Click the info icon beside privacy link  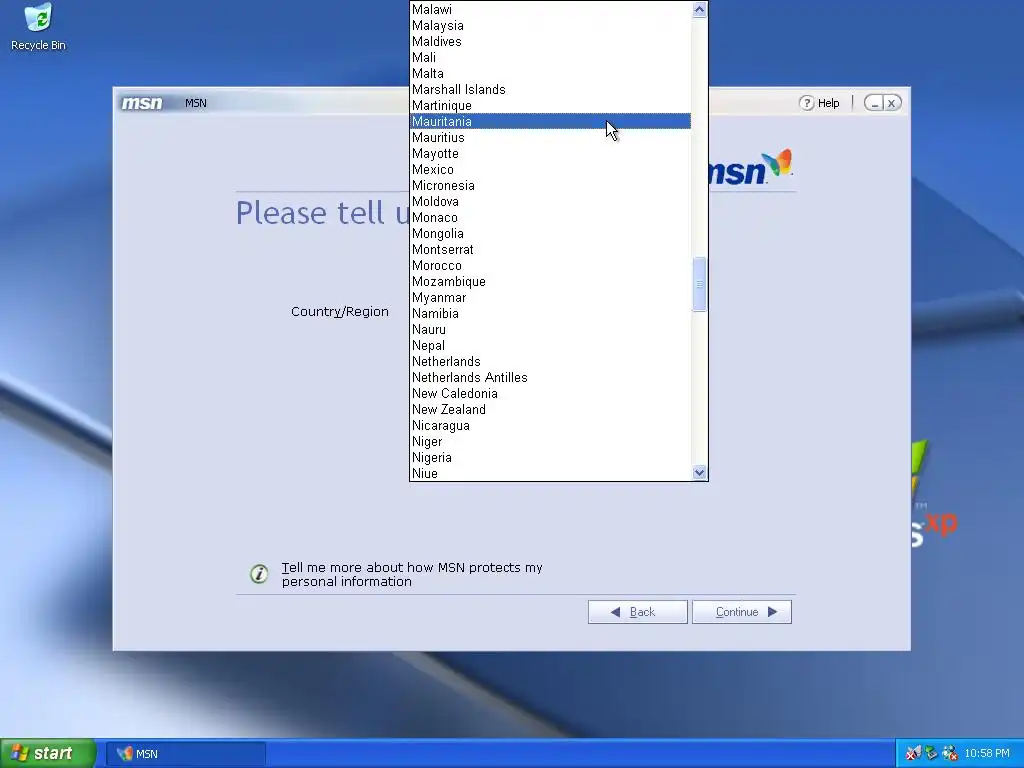(x=259, y=574)
